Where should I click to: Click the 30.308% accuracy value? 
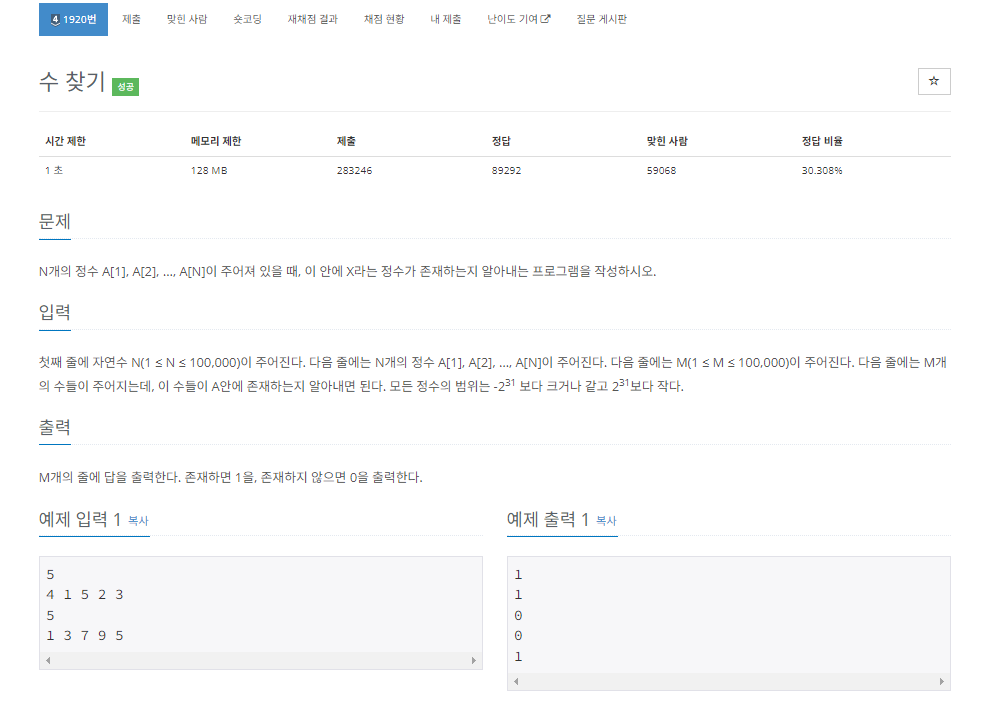[x=822, y=171]
